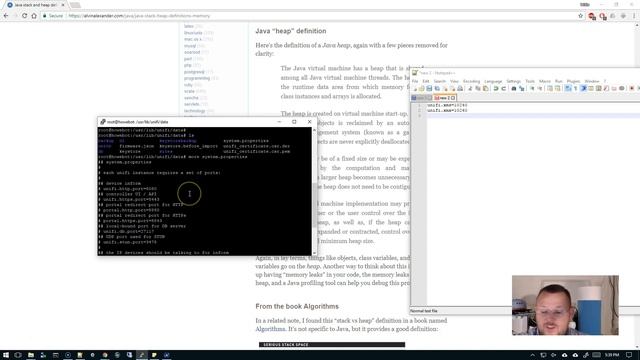The height and width of the screenshot is (360, 640).
Task: Open the mac os x category link
Action: click(193, 39)
